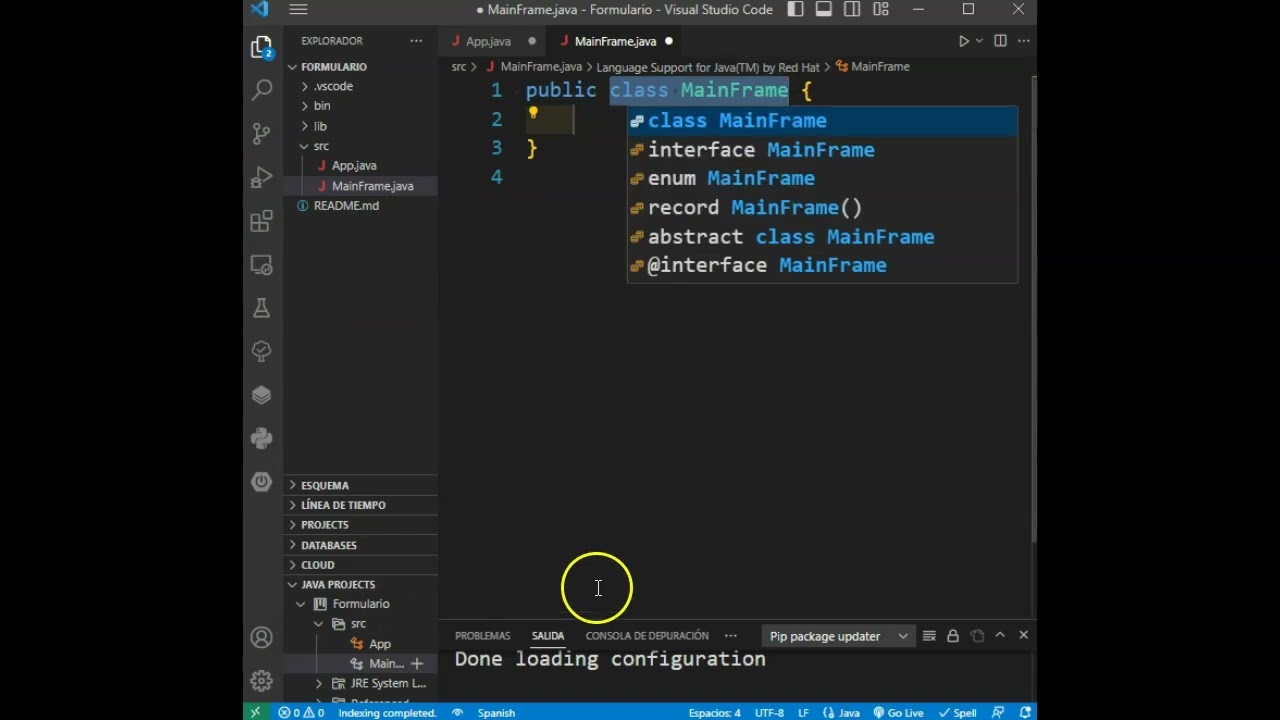
Task: Change indentation via Espacios: 4
Action: point(715,713)
